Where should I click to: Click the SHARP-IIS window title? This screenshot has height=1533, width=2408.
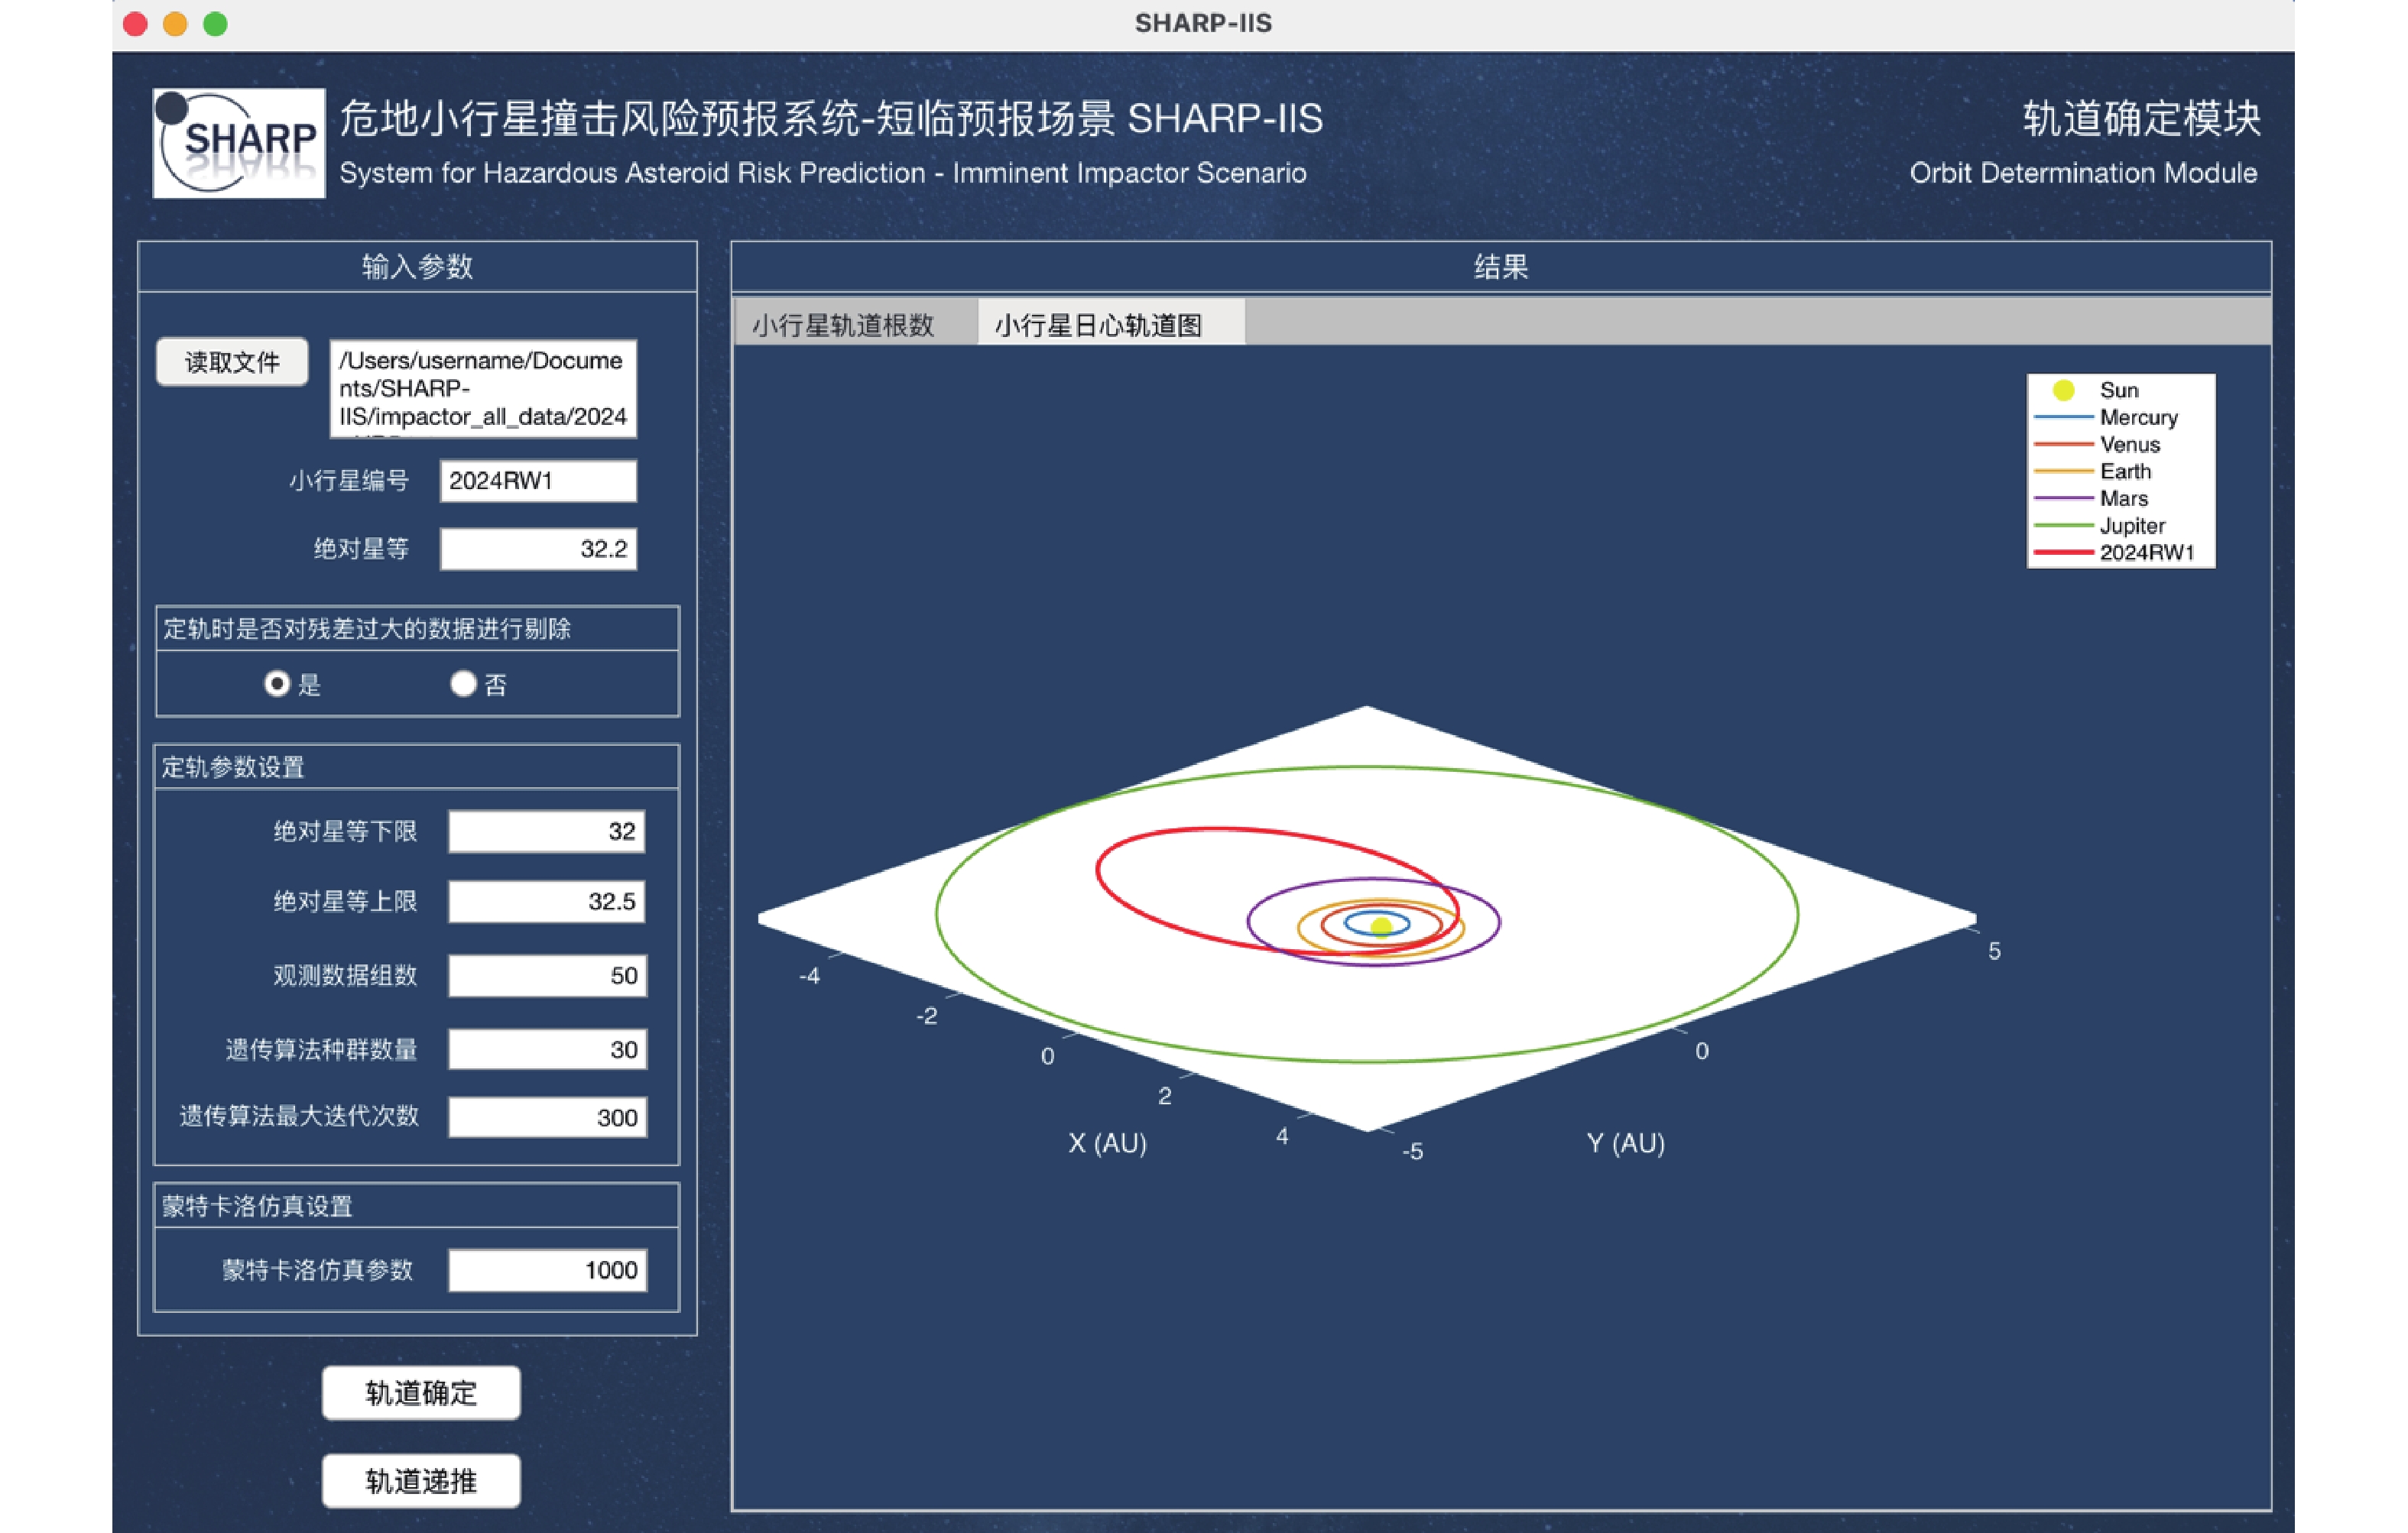[1203, 23]
